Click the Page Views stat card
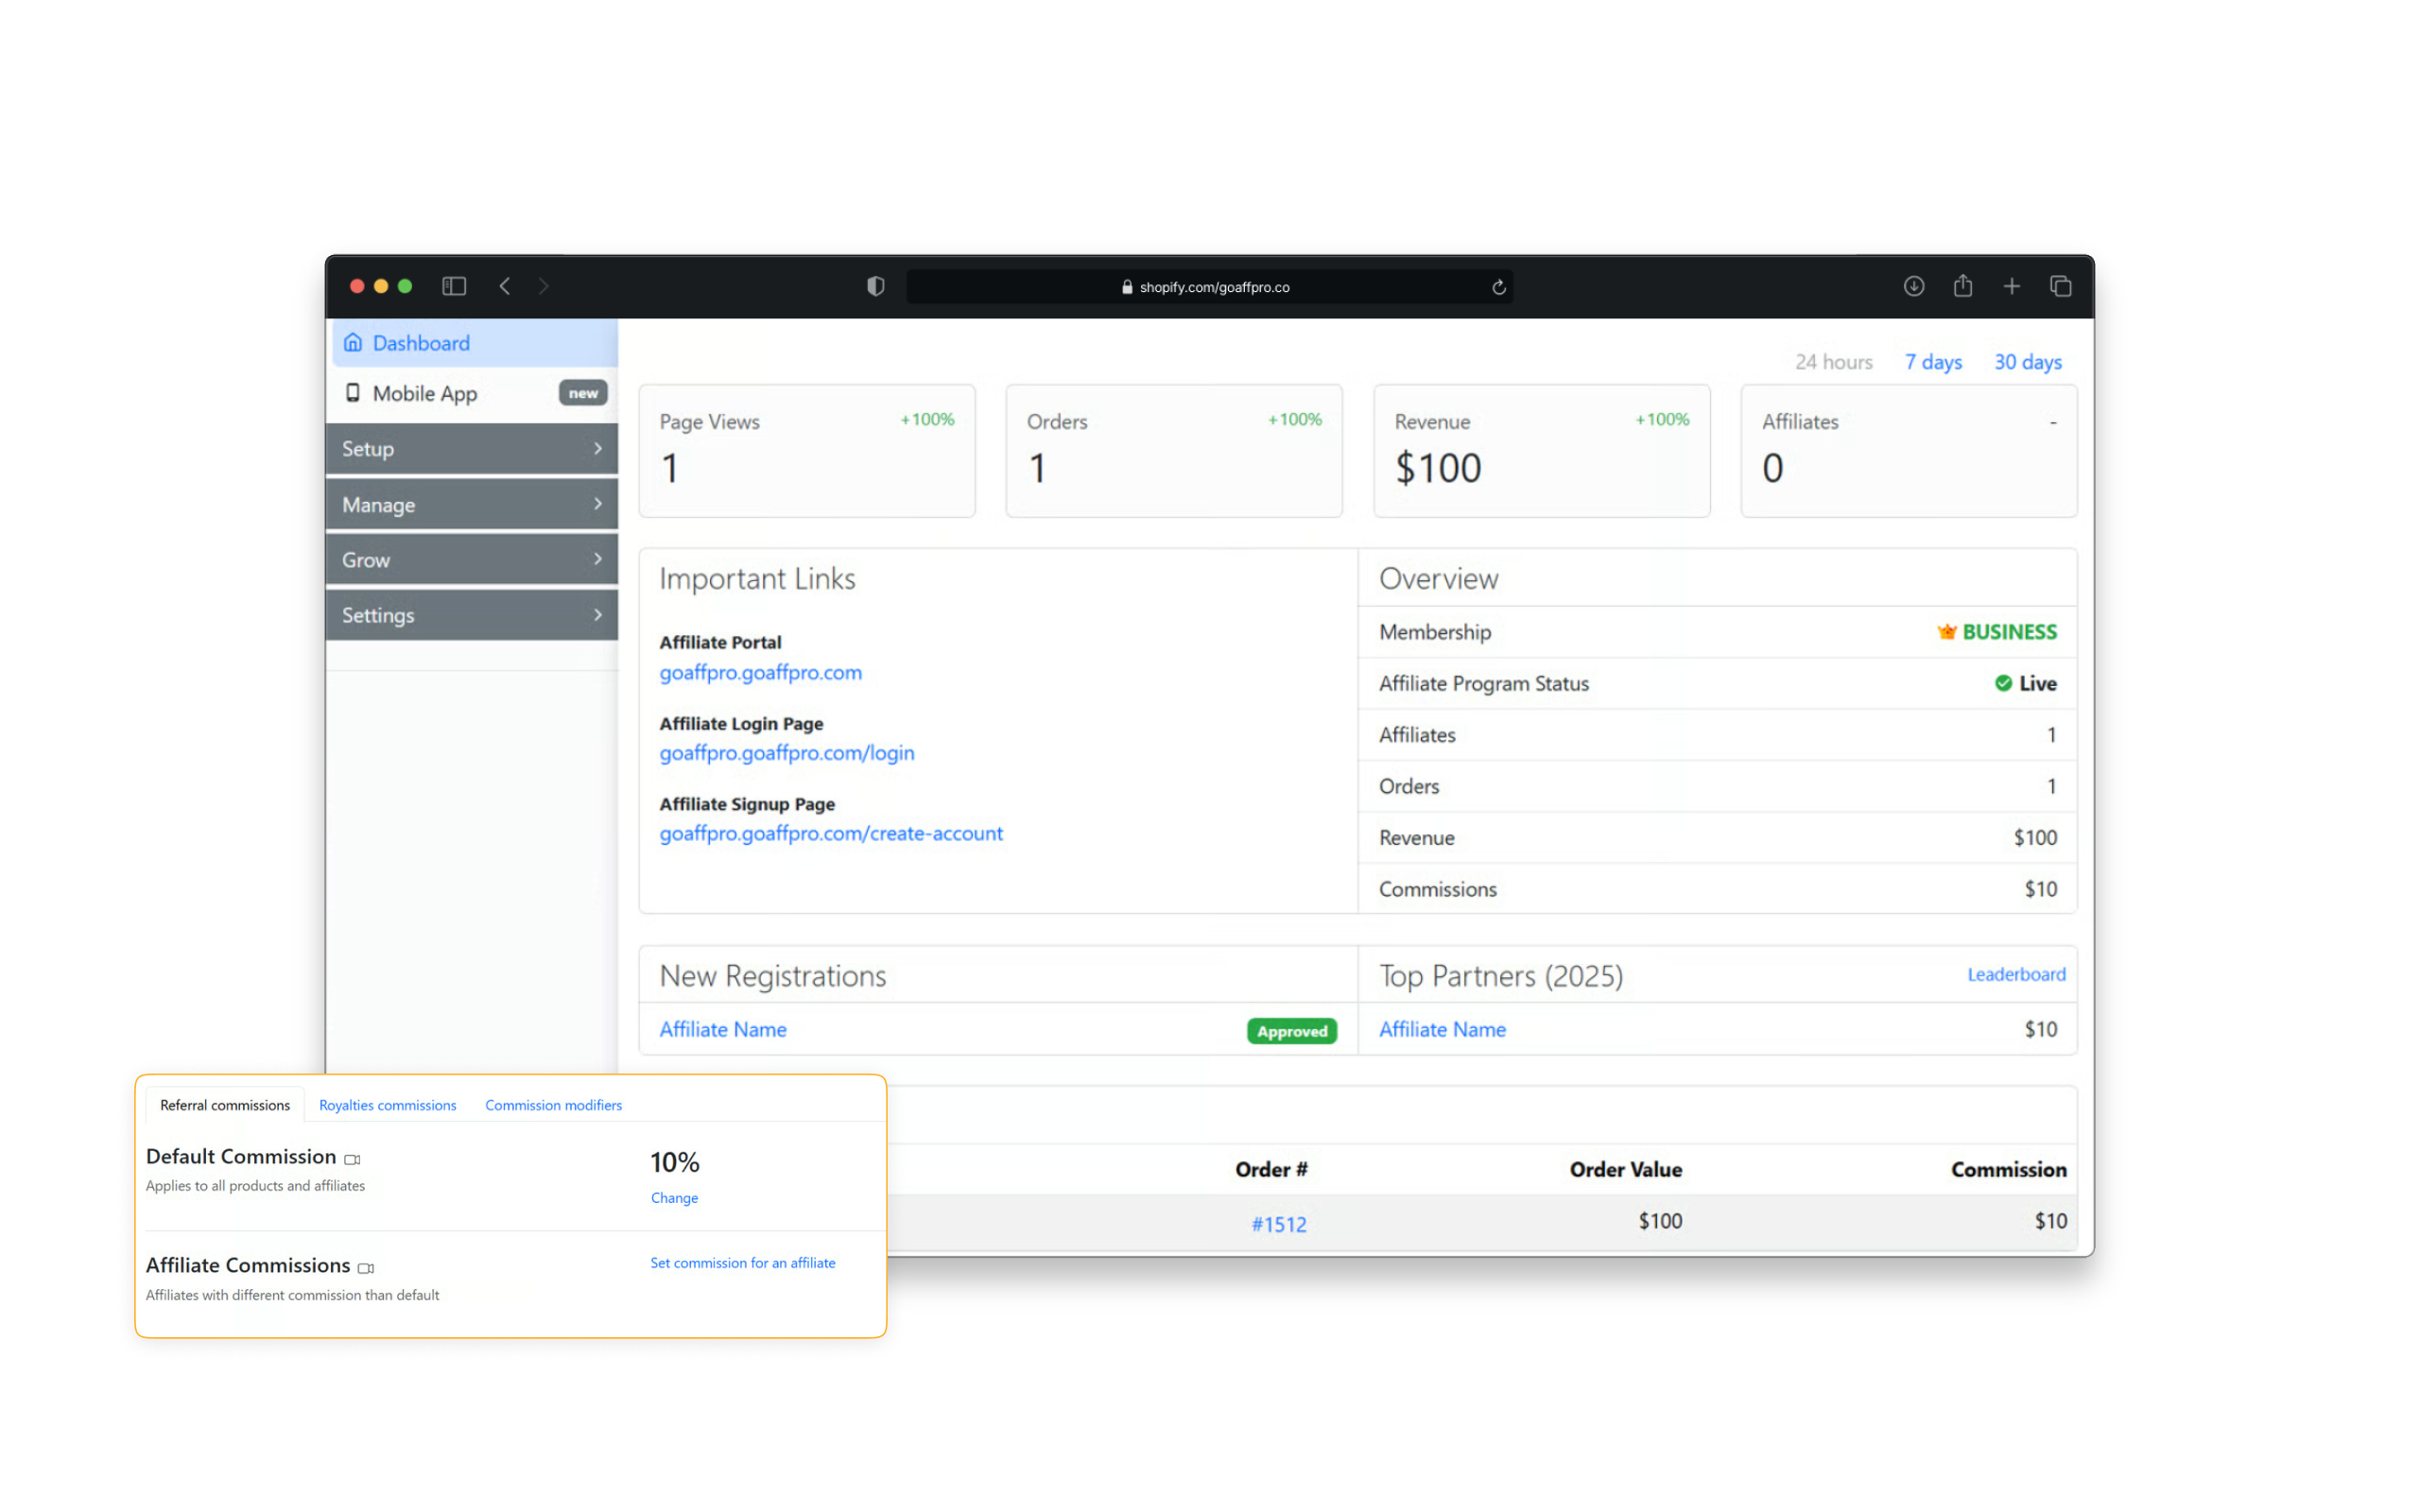The width and height of the screenshot is (2420, 1512). (x=807, y=451)
